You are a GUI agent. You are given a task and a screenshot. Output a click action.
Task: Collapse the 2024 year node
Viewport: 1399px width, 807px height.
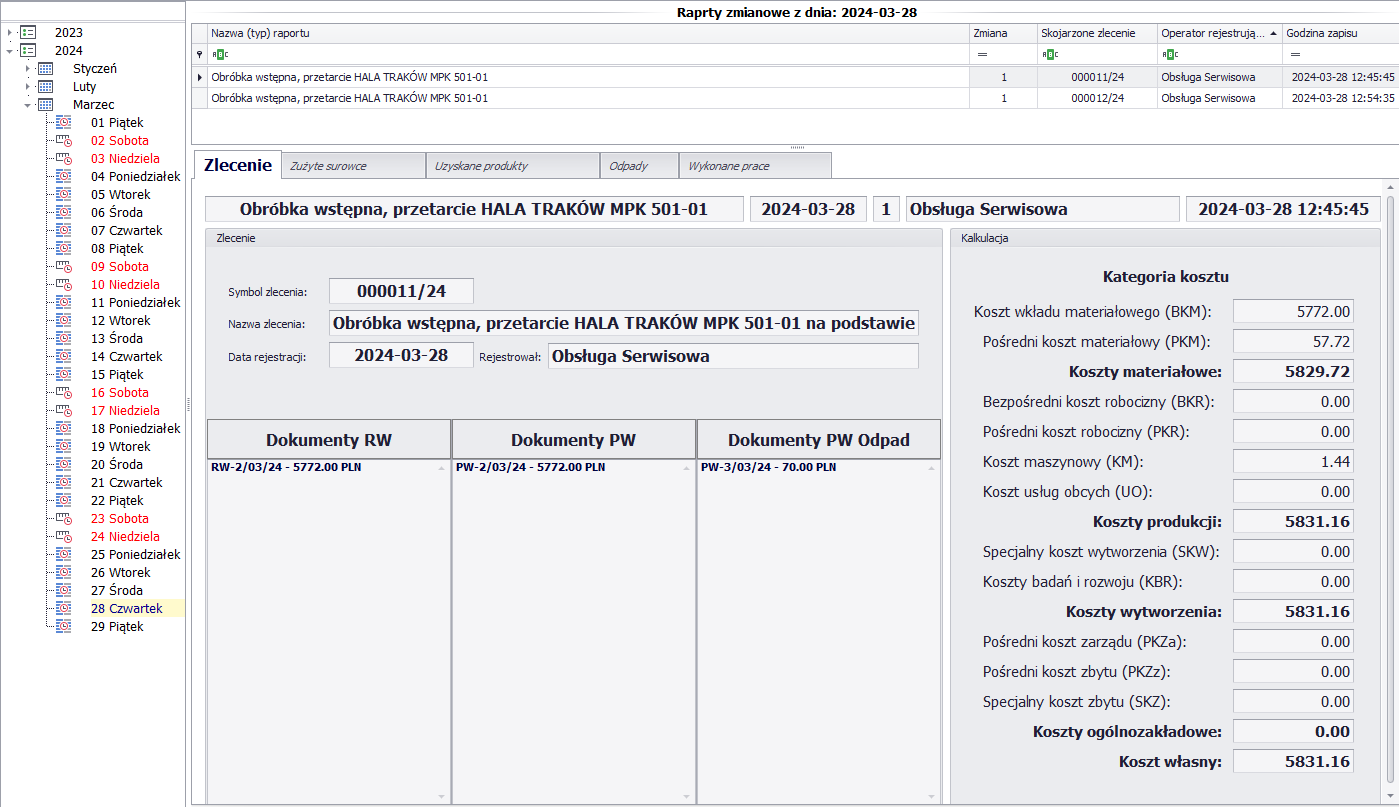click(x=9, y=51)
